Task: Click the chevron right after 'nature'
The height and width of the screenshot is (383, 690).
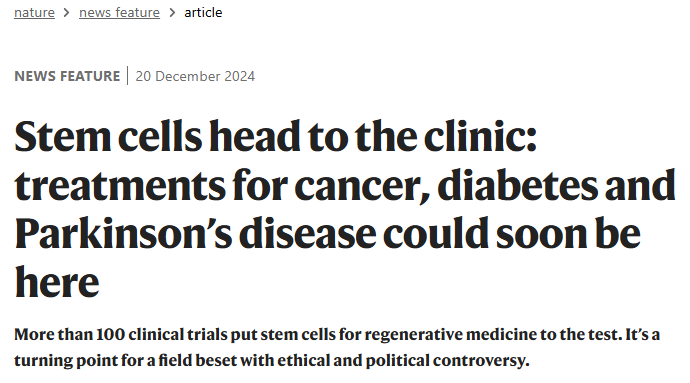Action: (x=66, y=13)
